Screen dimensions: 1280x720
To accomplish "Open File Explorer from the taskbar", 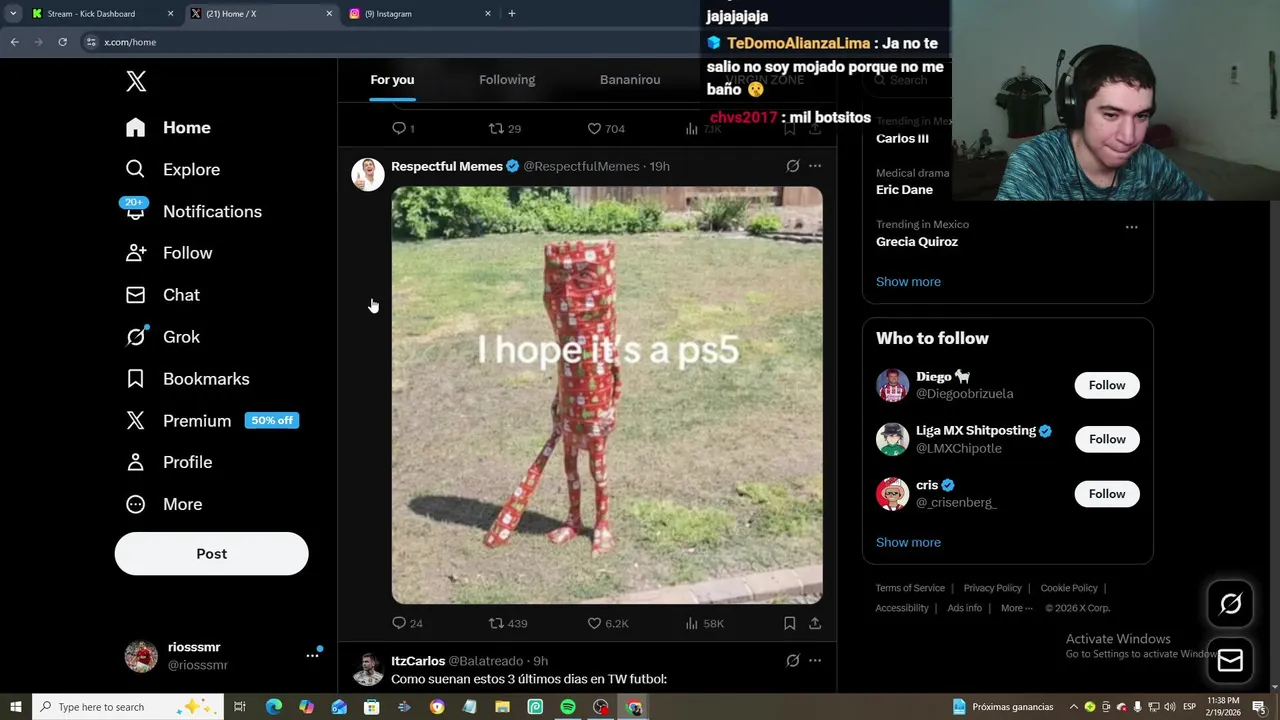I will point(503,707).
